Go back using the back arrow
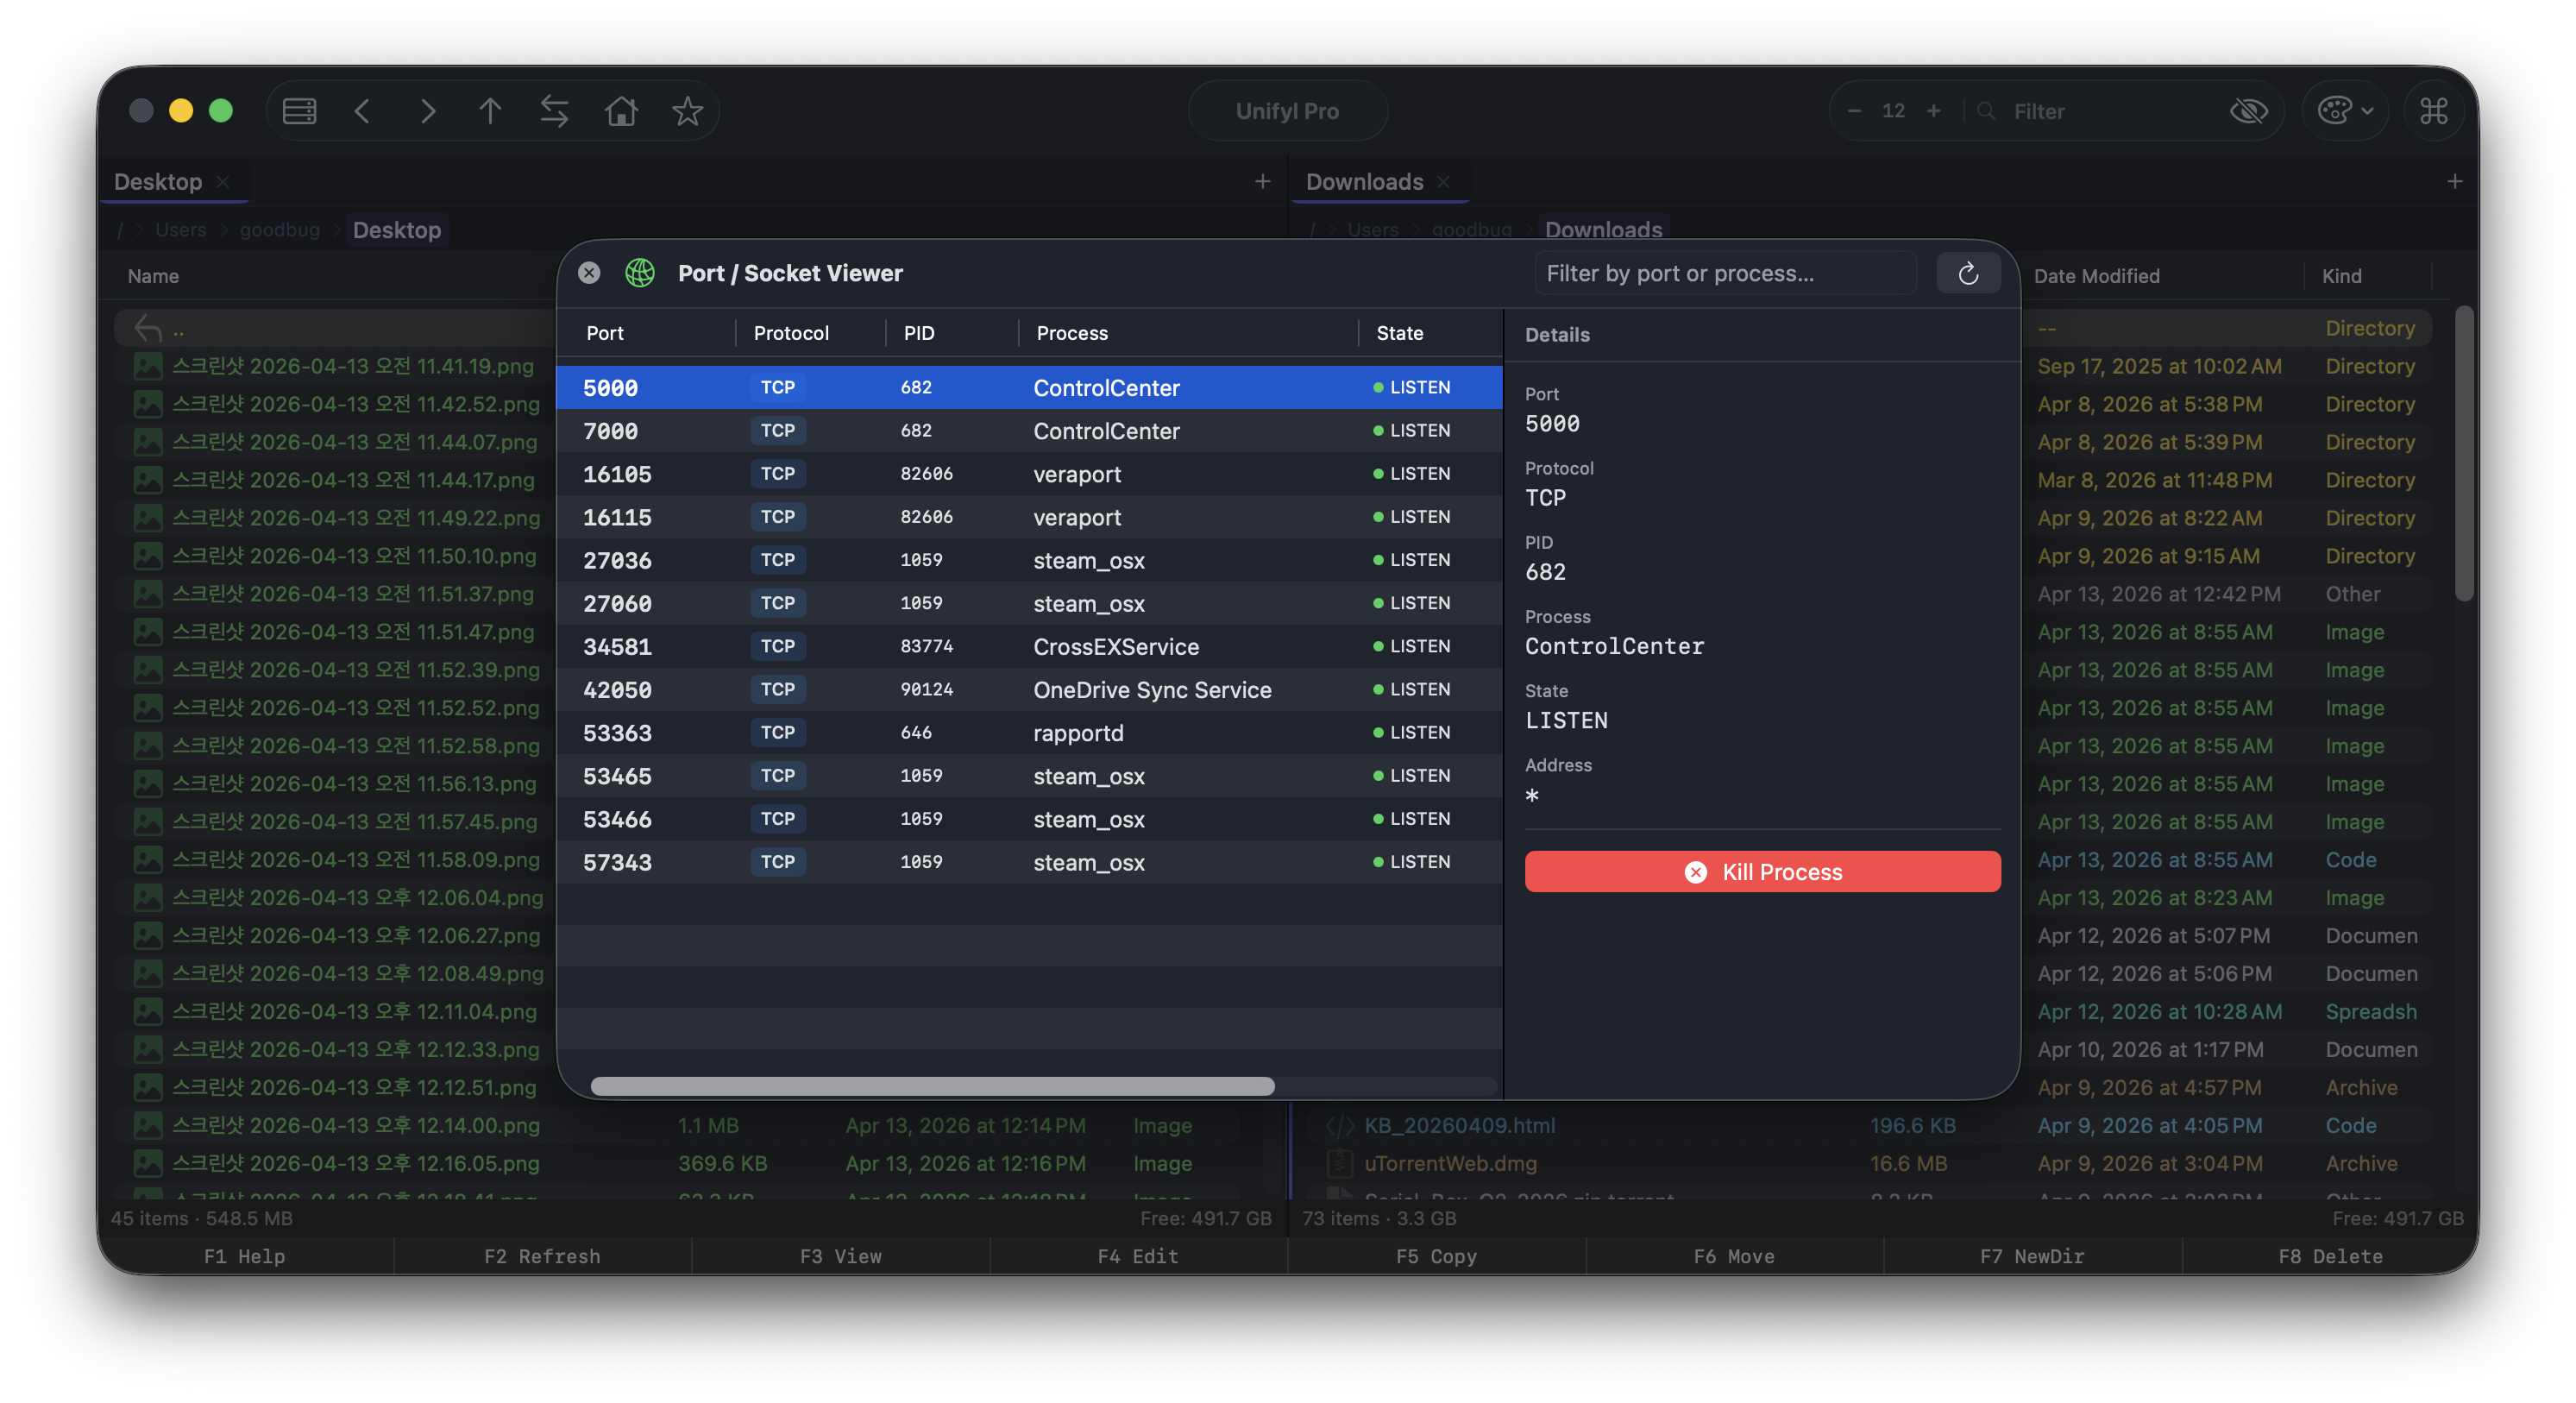 (x=363, y=111)
